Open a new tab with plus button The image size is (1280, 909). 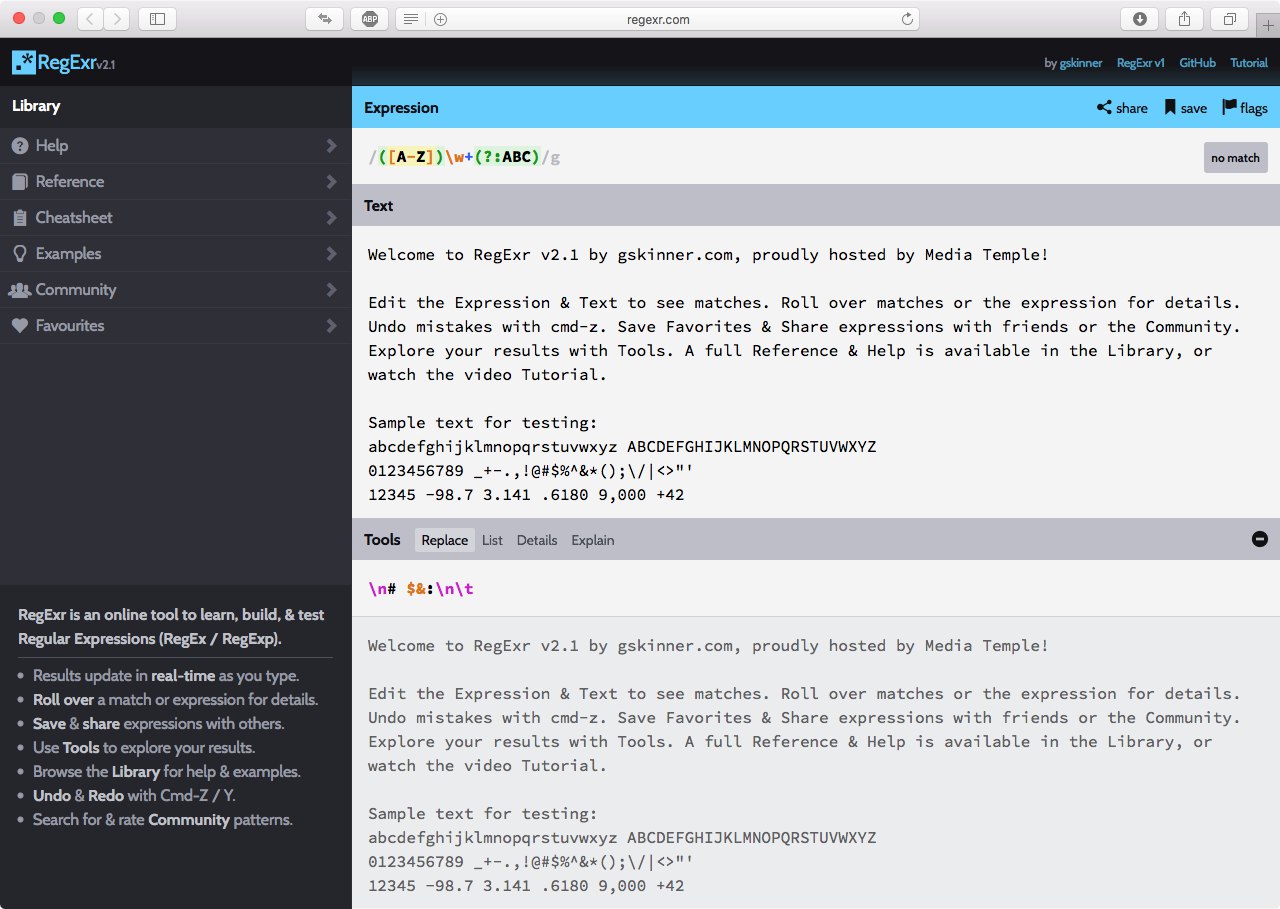pos(1269,26)
